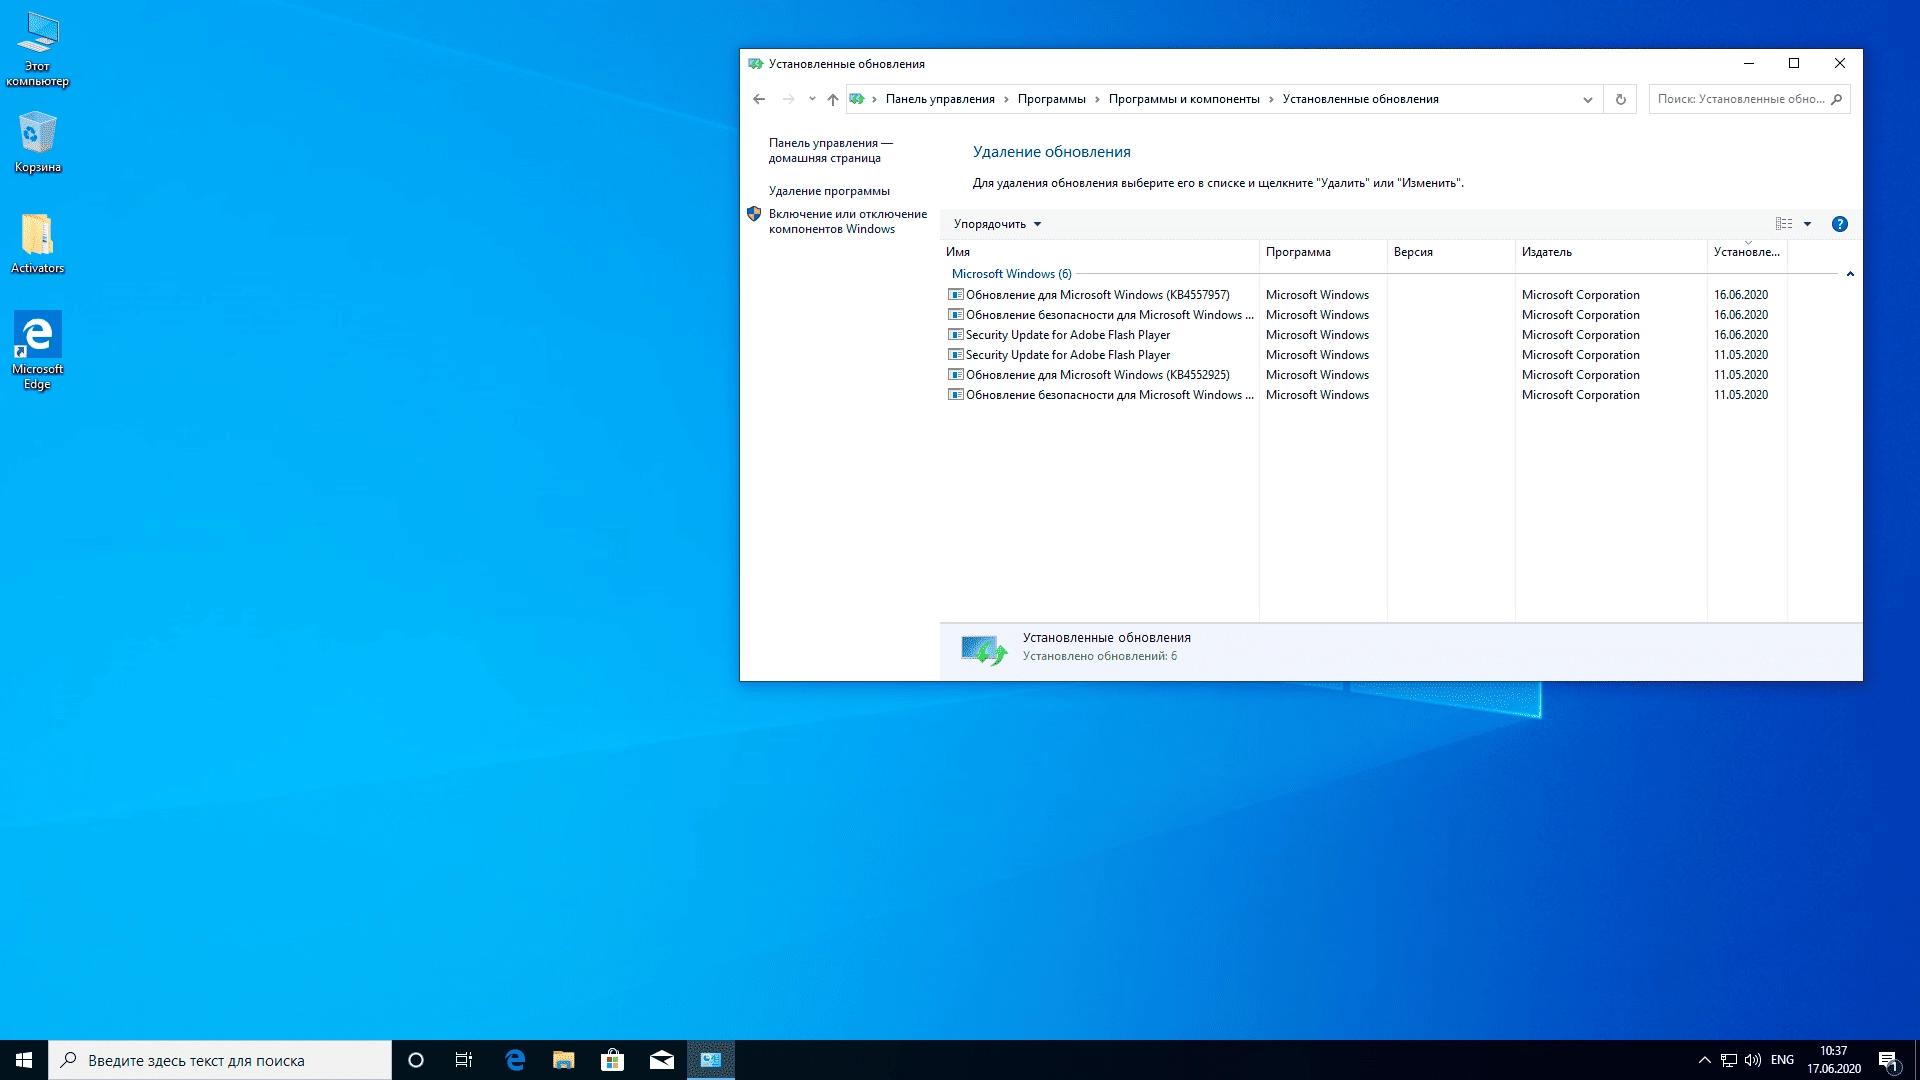The width and height of the screenshot is (1920, 1080).
Task: Click the change view icon
Action: coord(1784,224)
